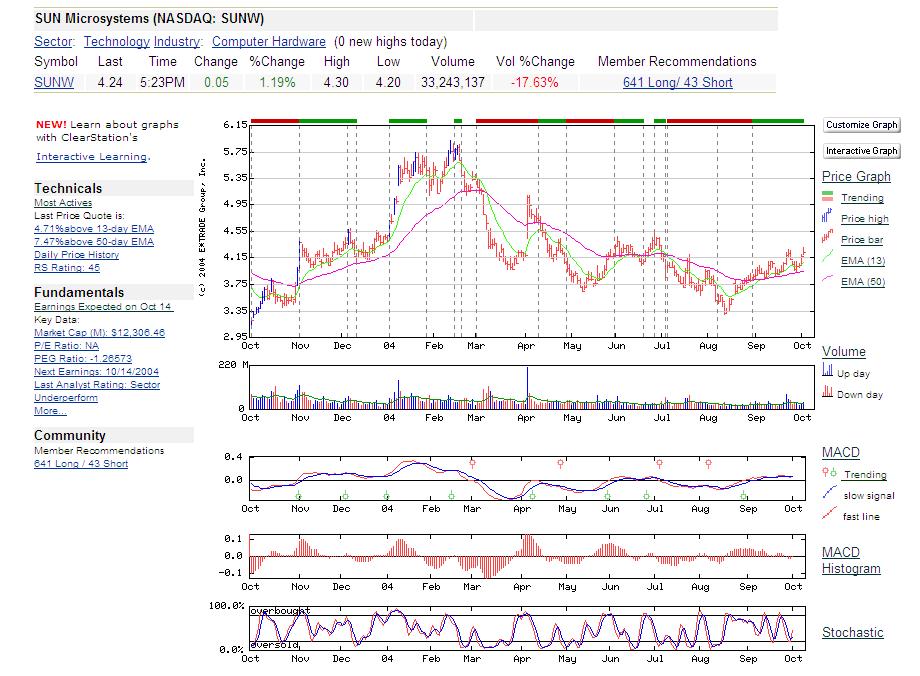This screenshot has width=920, height=676.
Task: Click the EMA (50) magenta line icon
Action: [x=829, y=281]
